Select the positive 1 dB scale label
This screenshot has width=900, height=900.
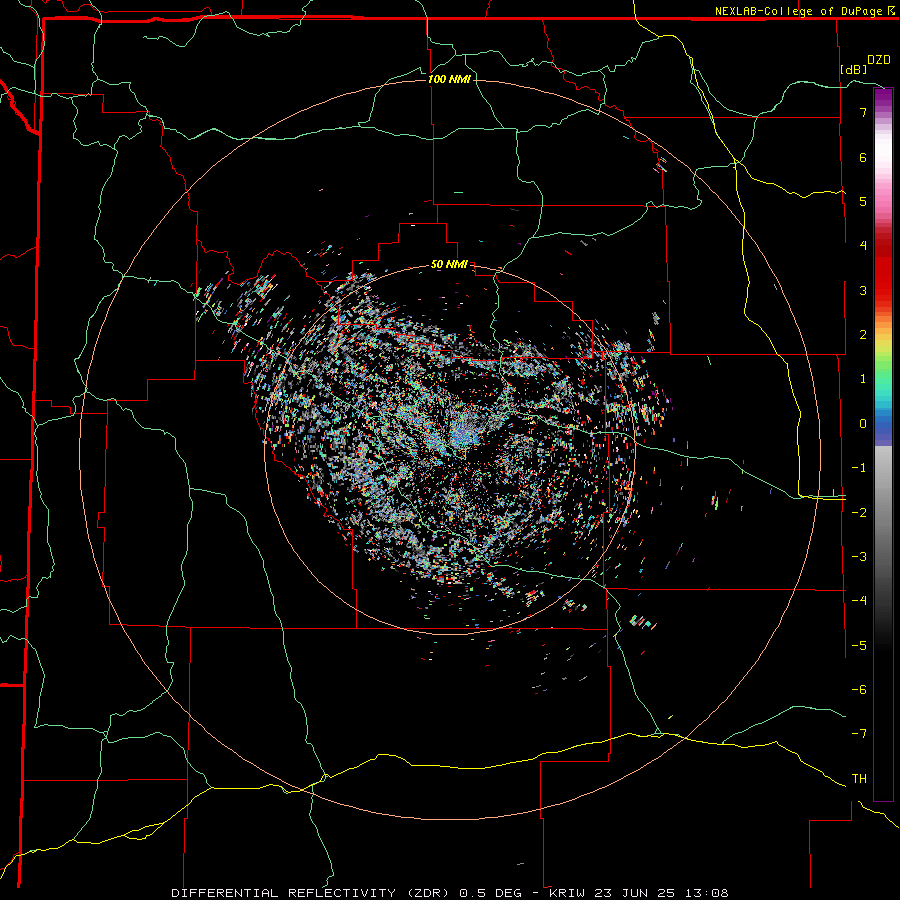[x=863, y=379]
